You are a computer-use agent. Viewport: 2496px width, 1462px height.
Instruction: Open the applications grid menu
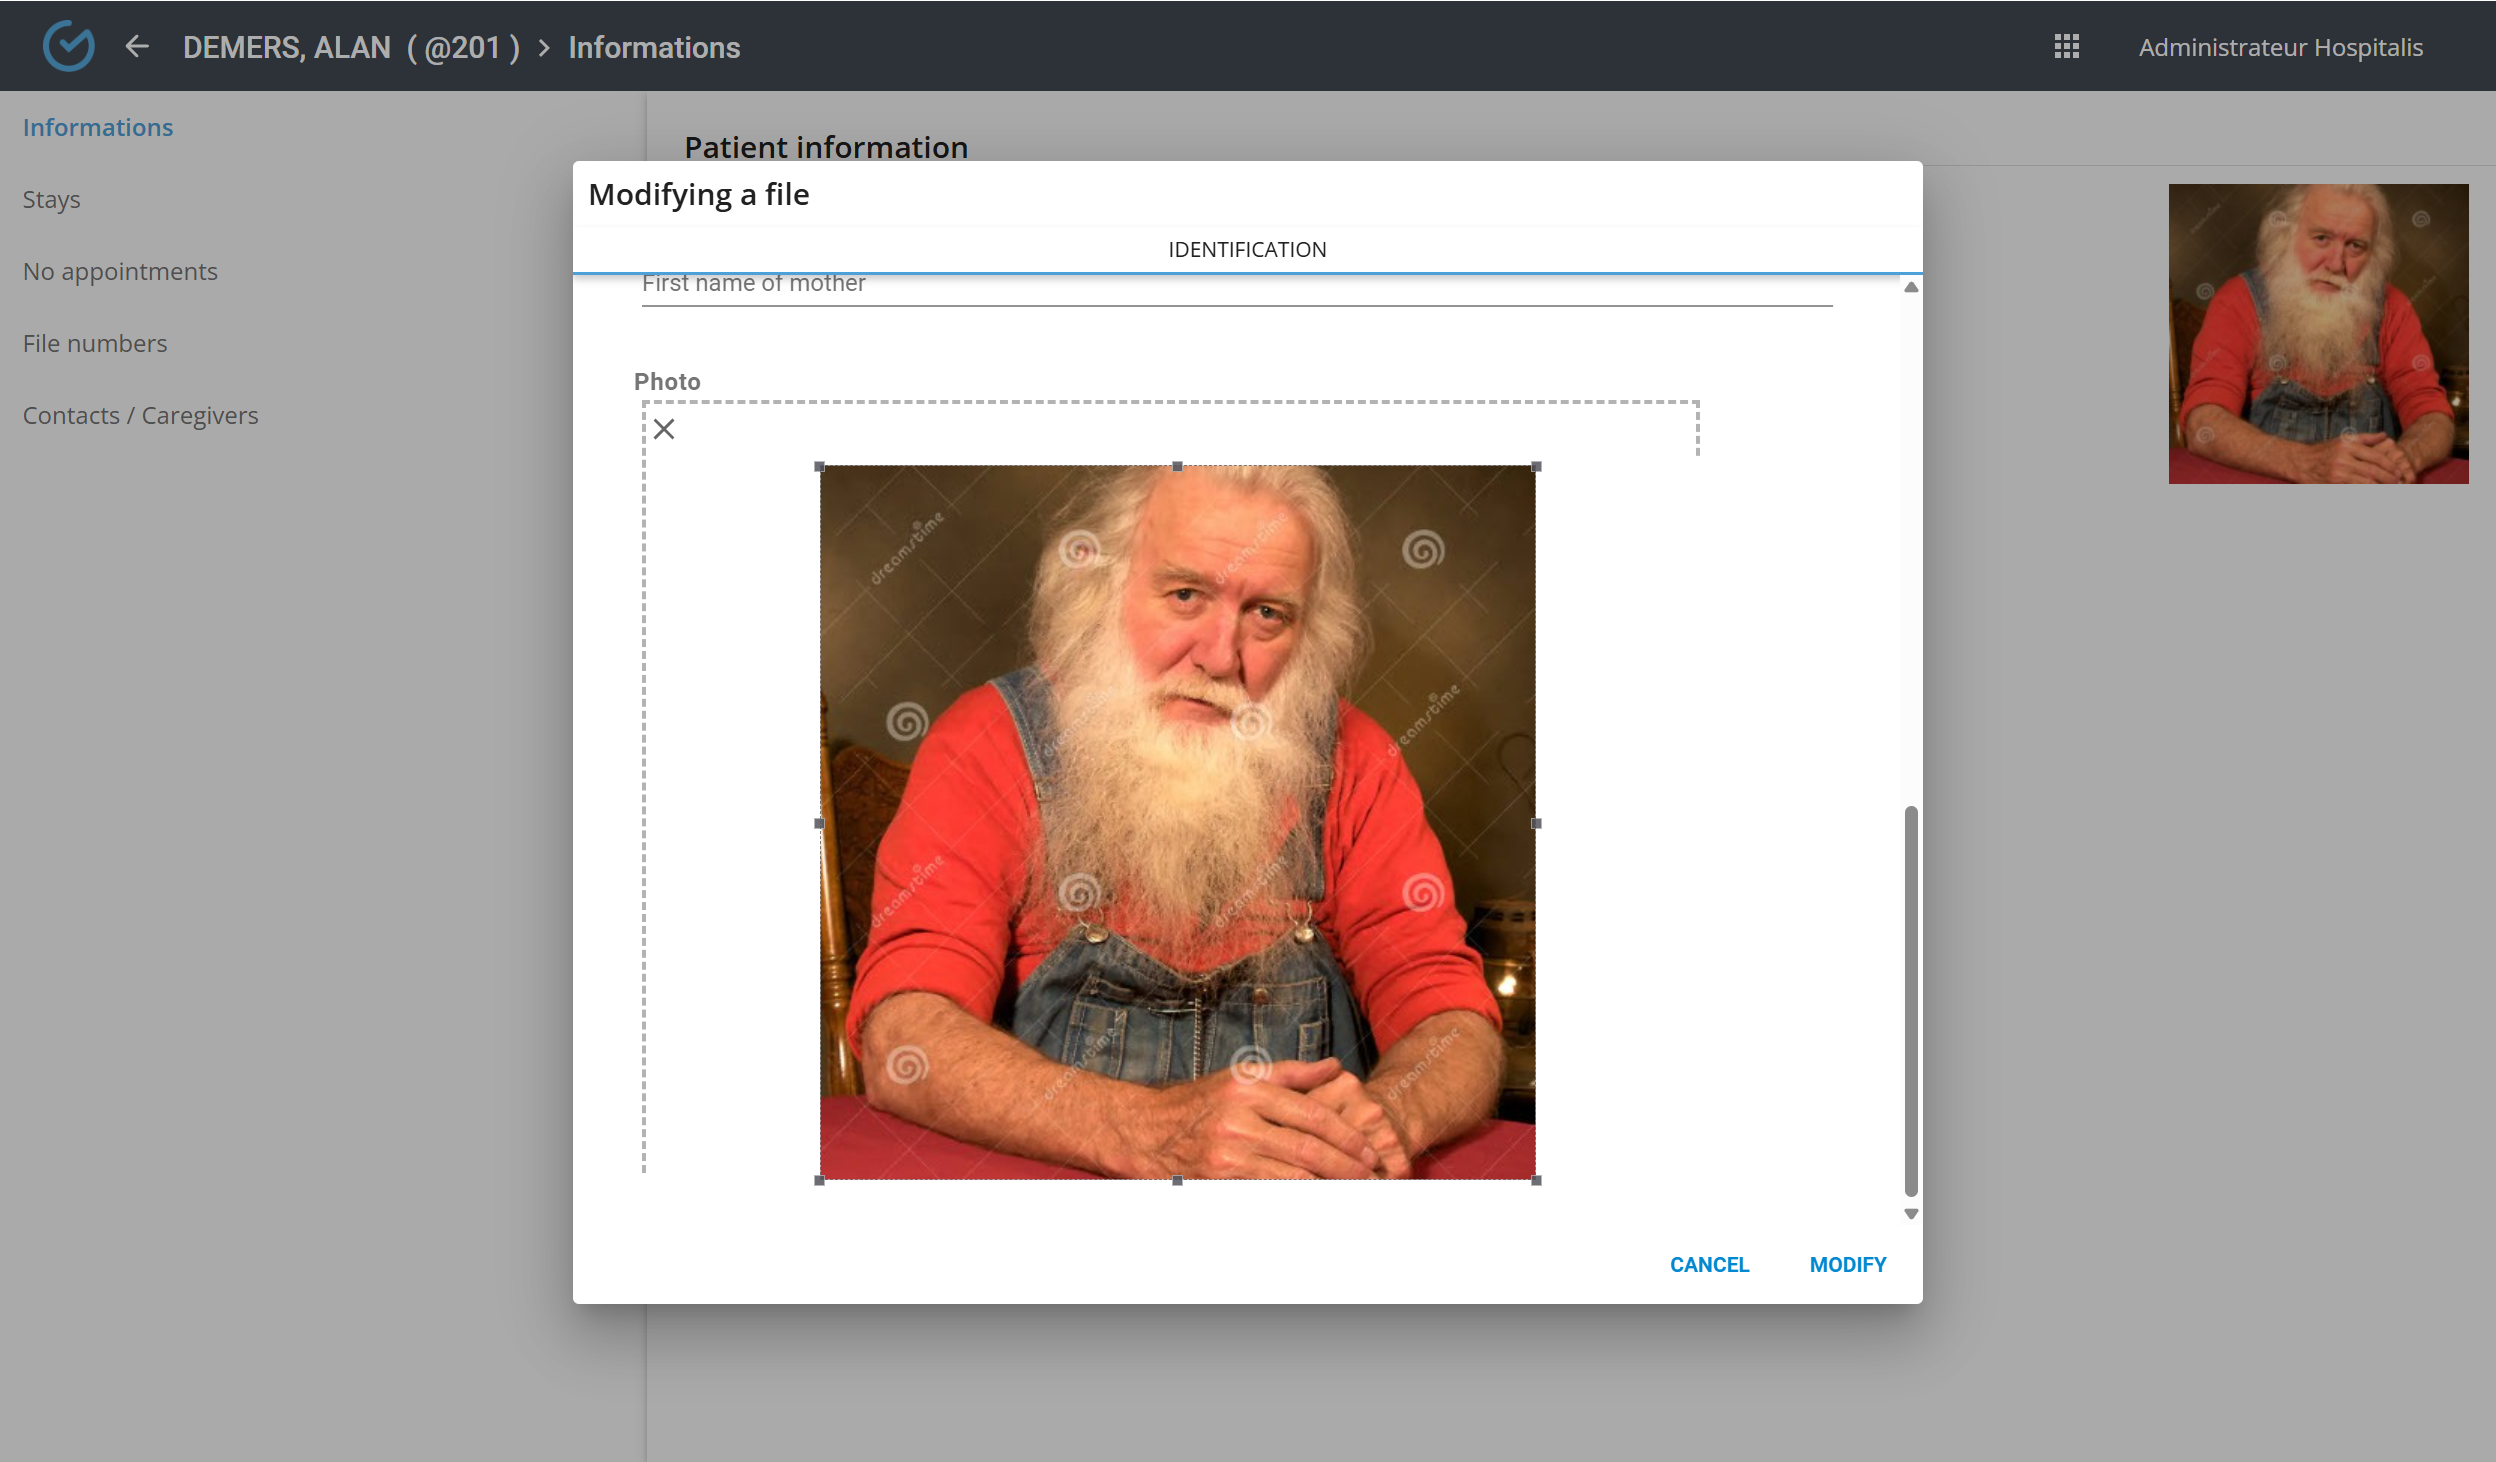(x=2066, y=46)
